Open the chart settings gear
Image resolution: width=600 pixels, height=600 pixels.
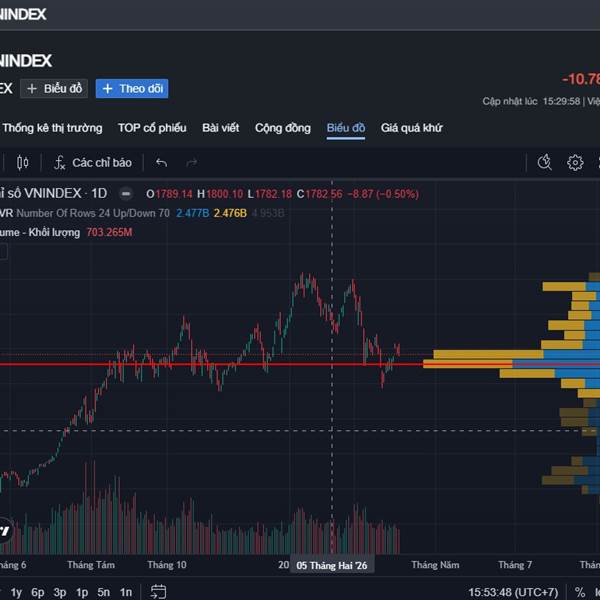click(x=575, y=162)
